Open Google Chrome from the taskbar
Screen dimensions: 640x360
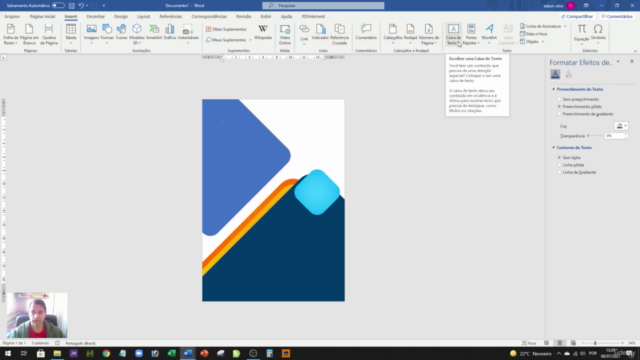(x=106, y=353)
